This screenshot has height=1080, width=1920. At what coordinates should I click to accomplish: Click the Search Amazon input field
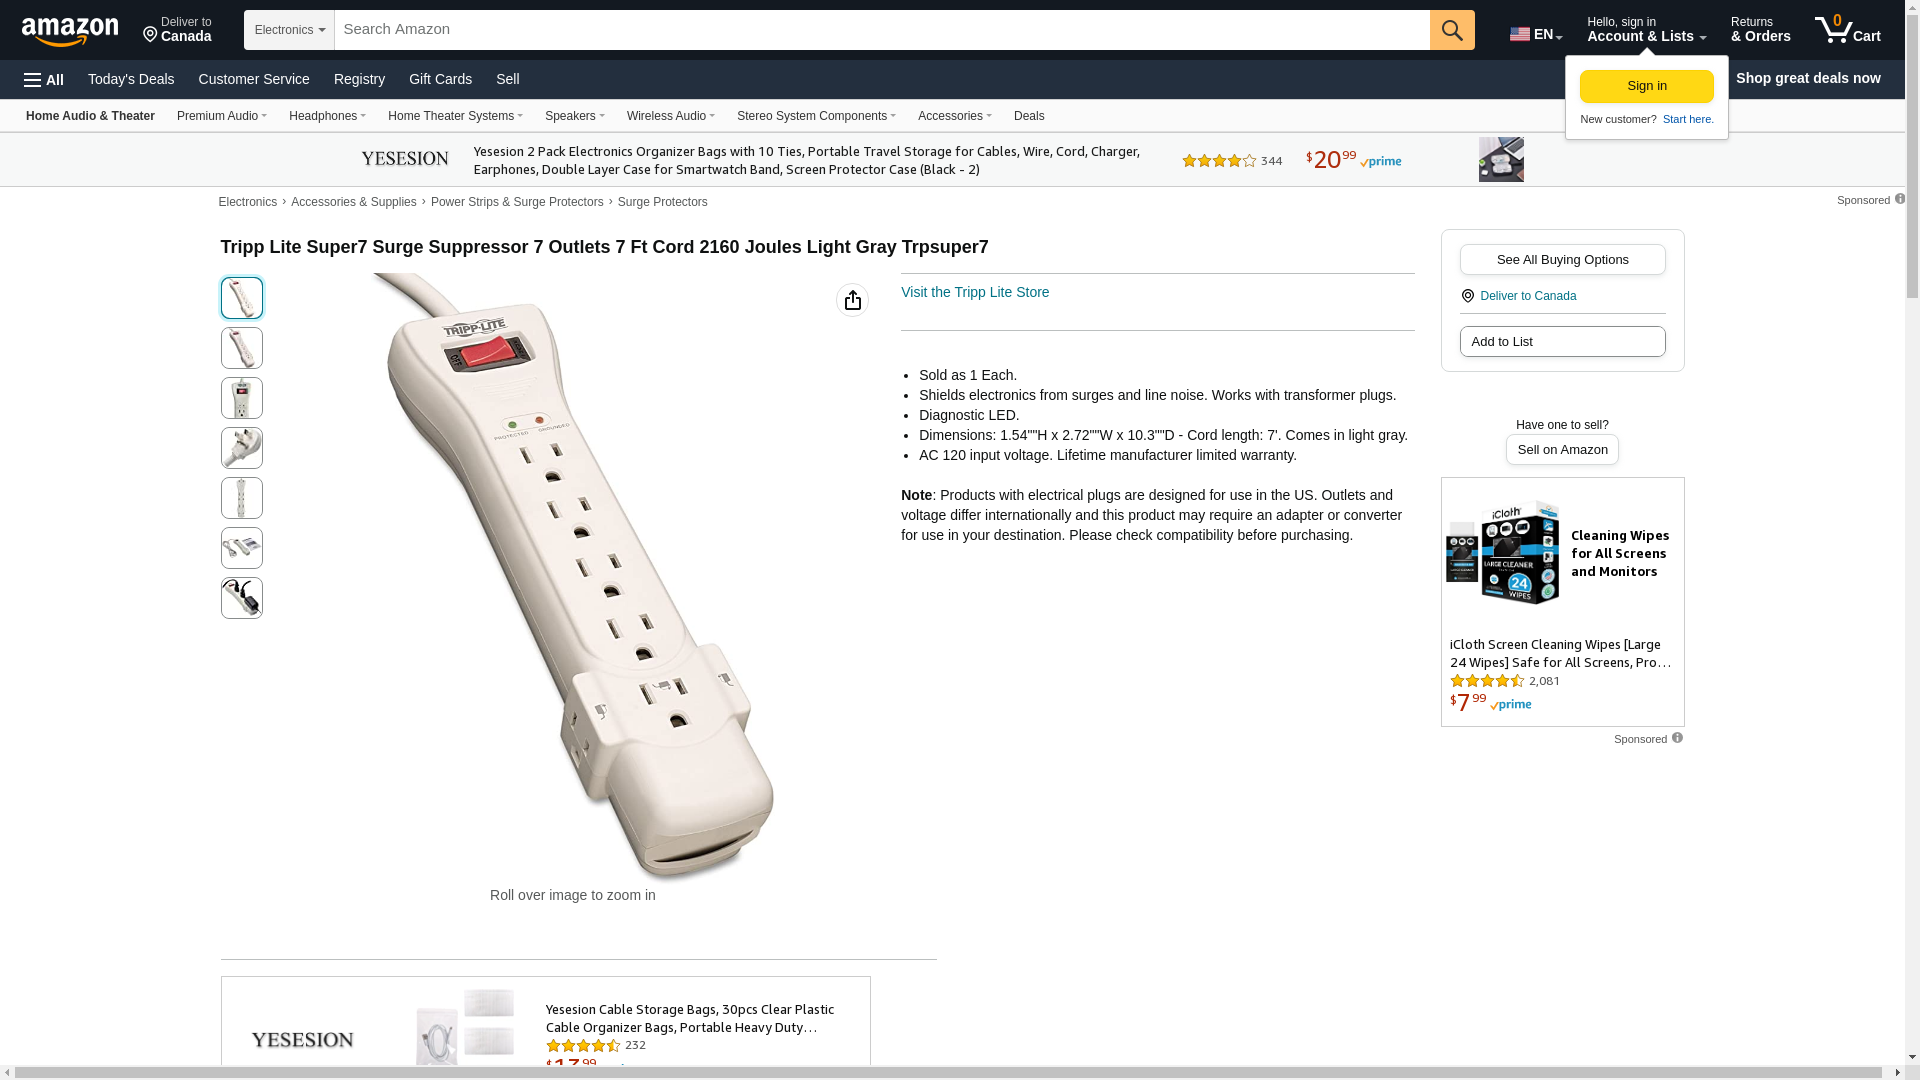coord(882,30)
